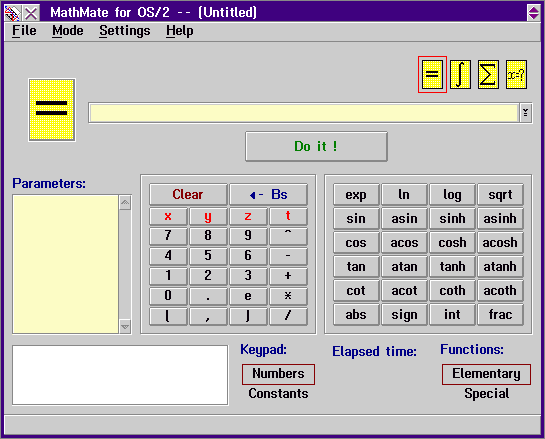Screen dimensions: 545x439
Task: Insert the frac function
Action: click(x=500, y=314)
